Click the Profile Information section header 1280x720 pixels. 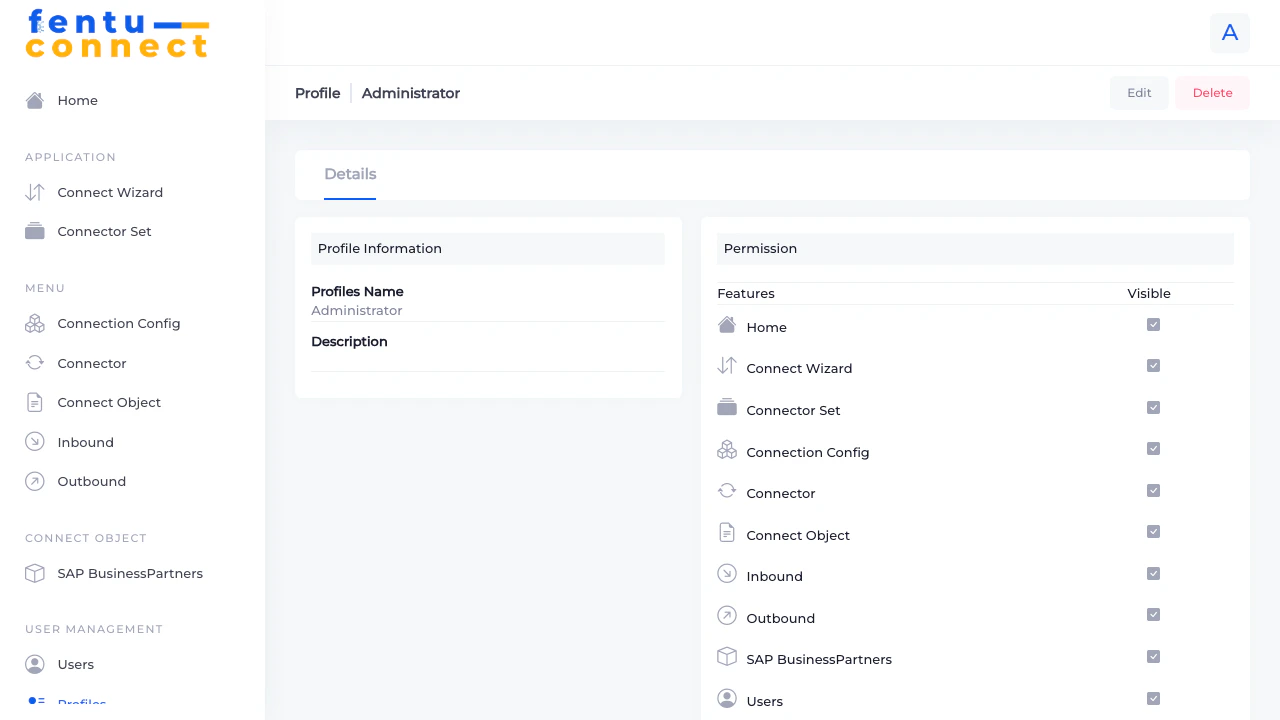(488, 249)
